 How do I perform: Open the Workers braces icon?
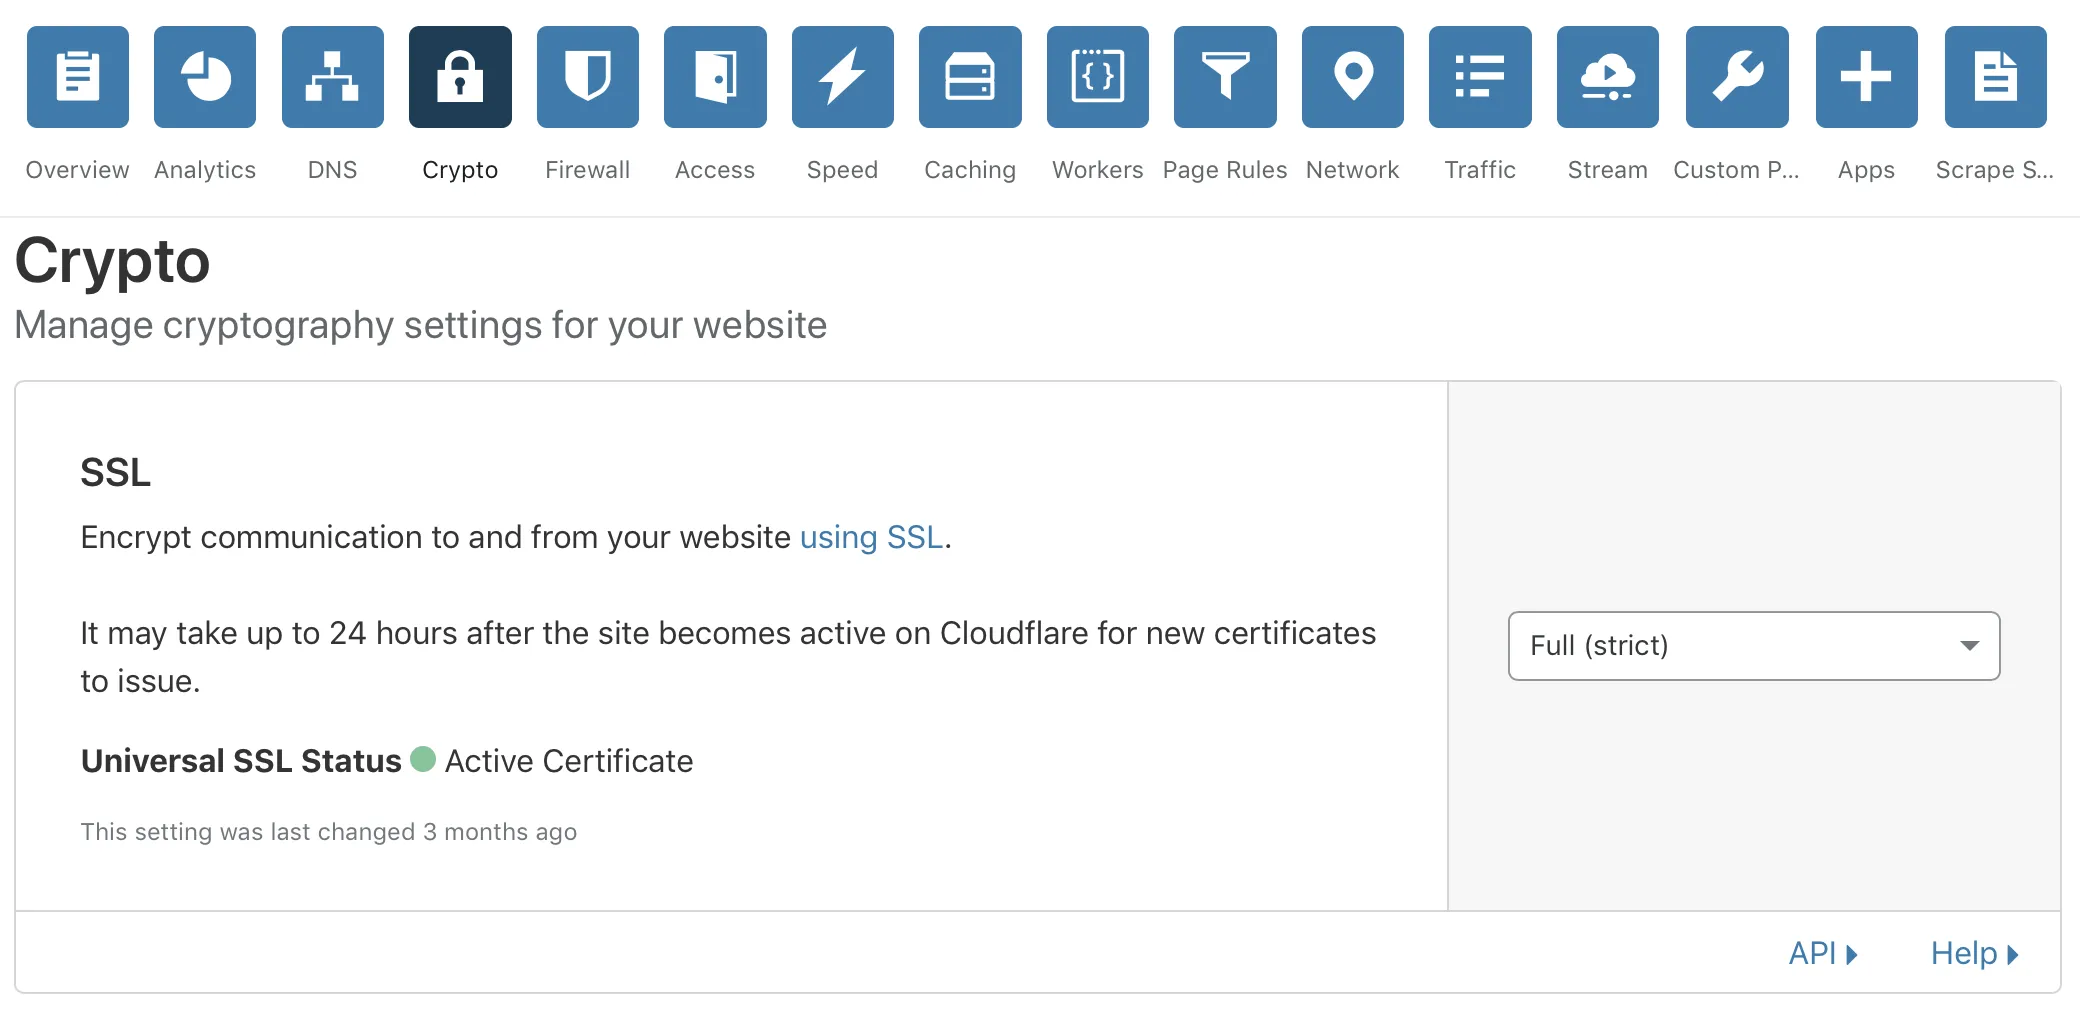(x=1097, y=76)
